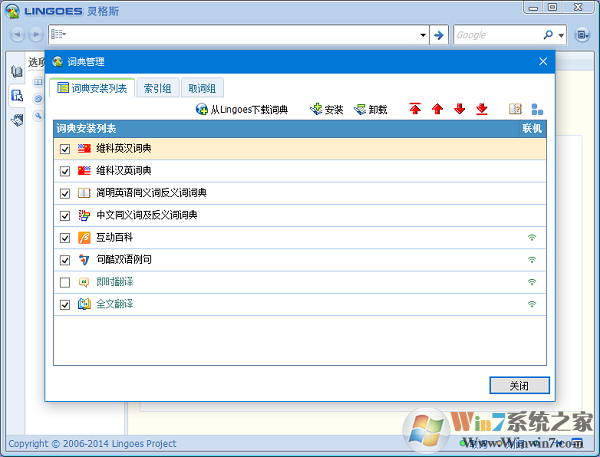The image size is (600, 457).
Task: Uncheck the 维科英汉词典 checkbox
Action: 65,149
